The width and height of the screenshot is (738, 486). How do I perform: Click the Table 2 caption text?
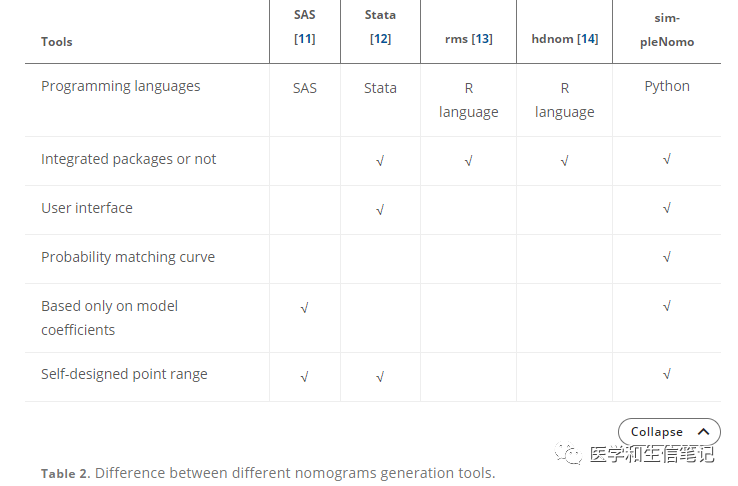[268, 473]
